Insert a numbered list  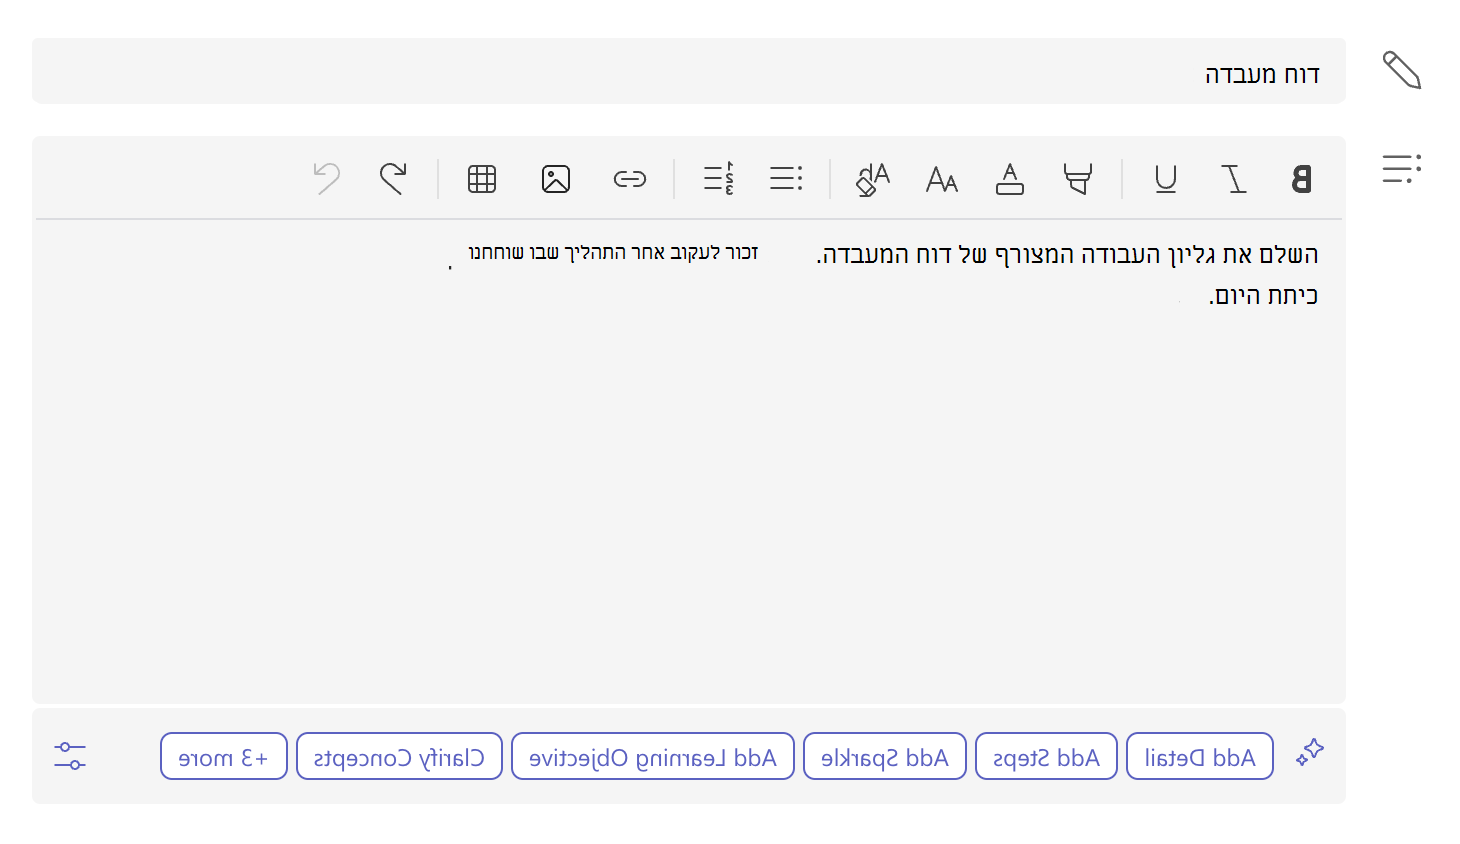coord(718,179)
